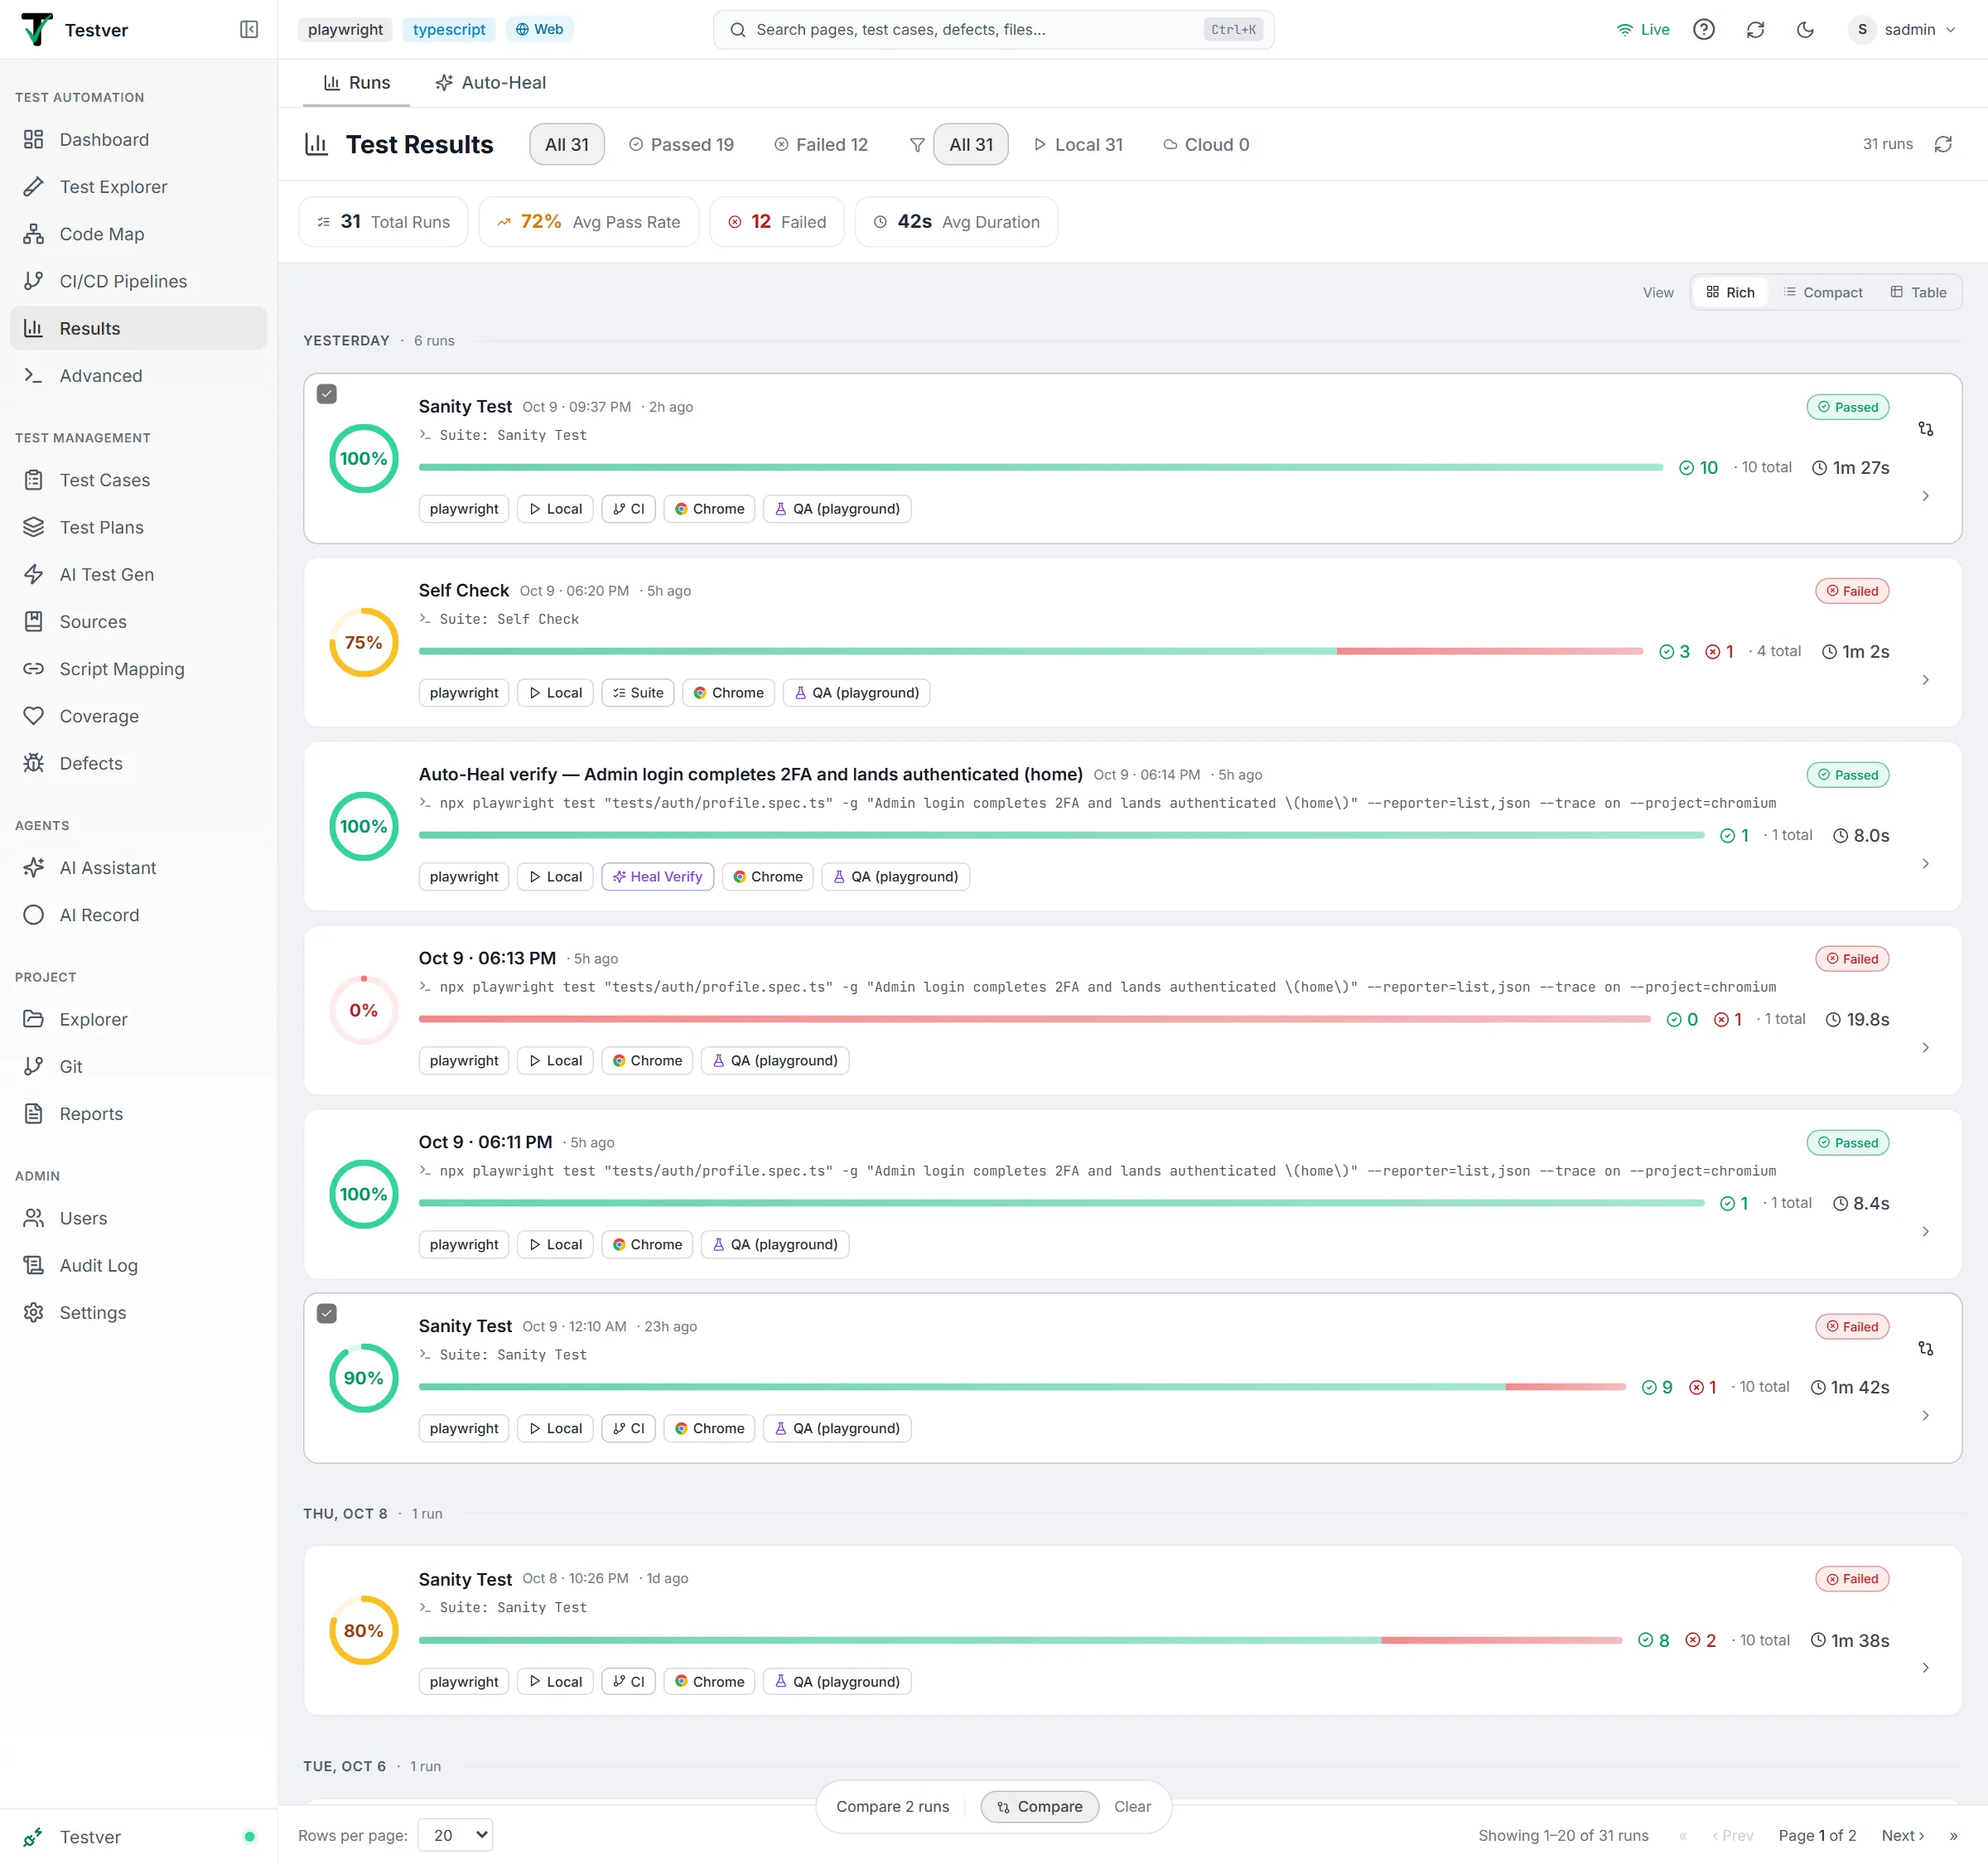Open sadmin user menu
This screenshot has height=1864, width=1988.
[x=1903, y=30]
